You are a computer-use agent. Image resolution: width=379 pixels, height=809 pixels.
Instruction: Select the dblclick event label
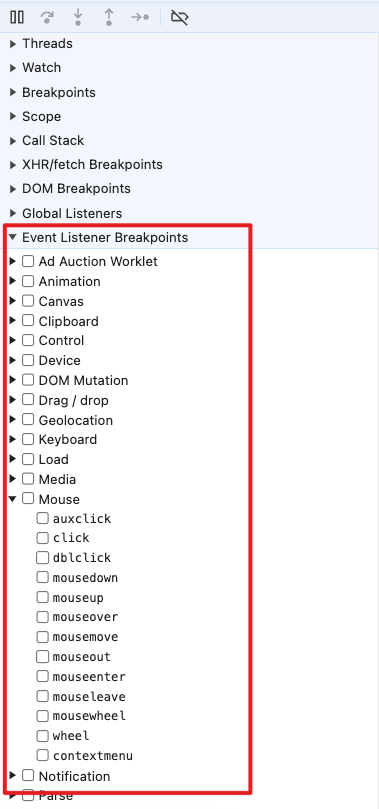click(81, 558)
